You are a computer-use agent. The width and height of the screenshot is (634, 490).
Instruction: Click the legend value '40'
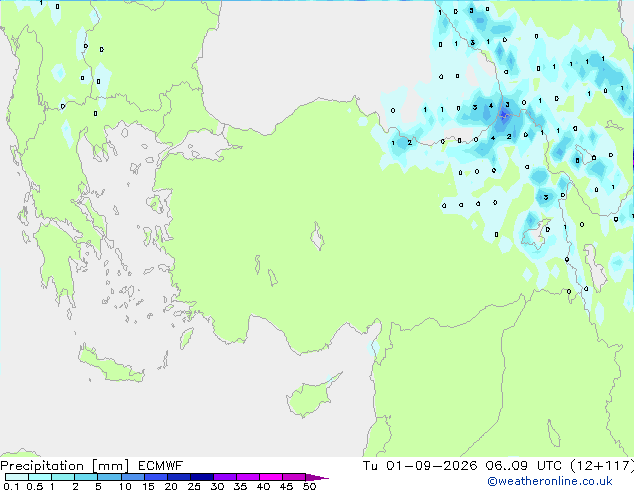coord(263,486)
